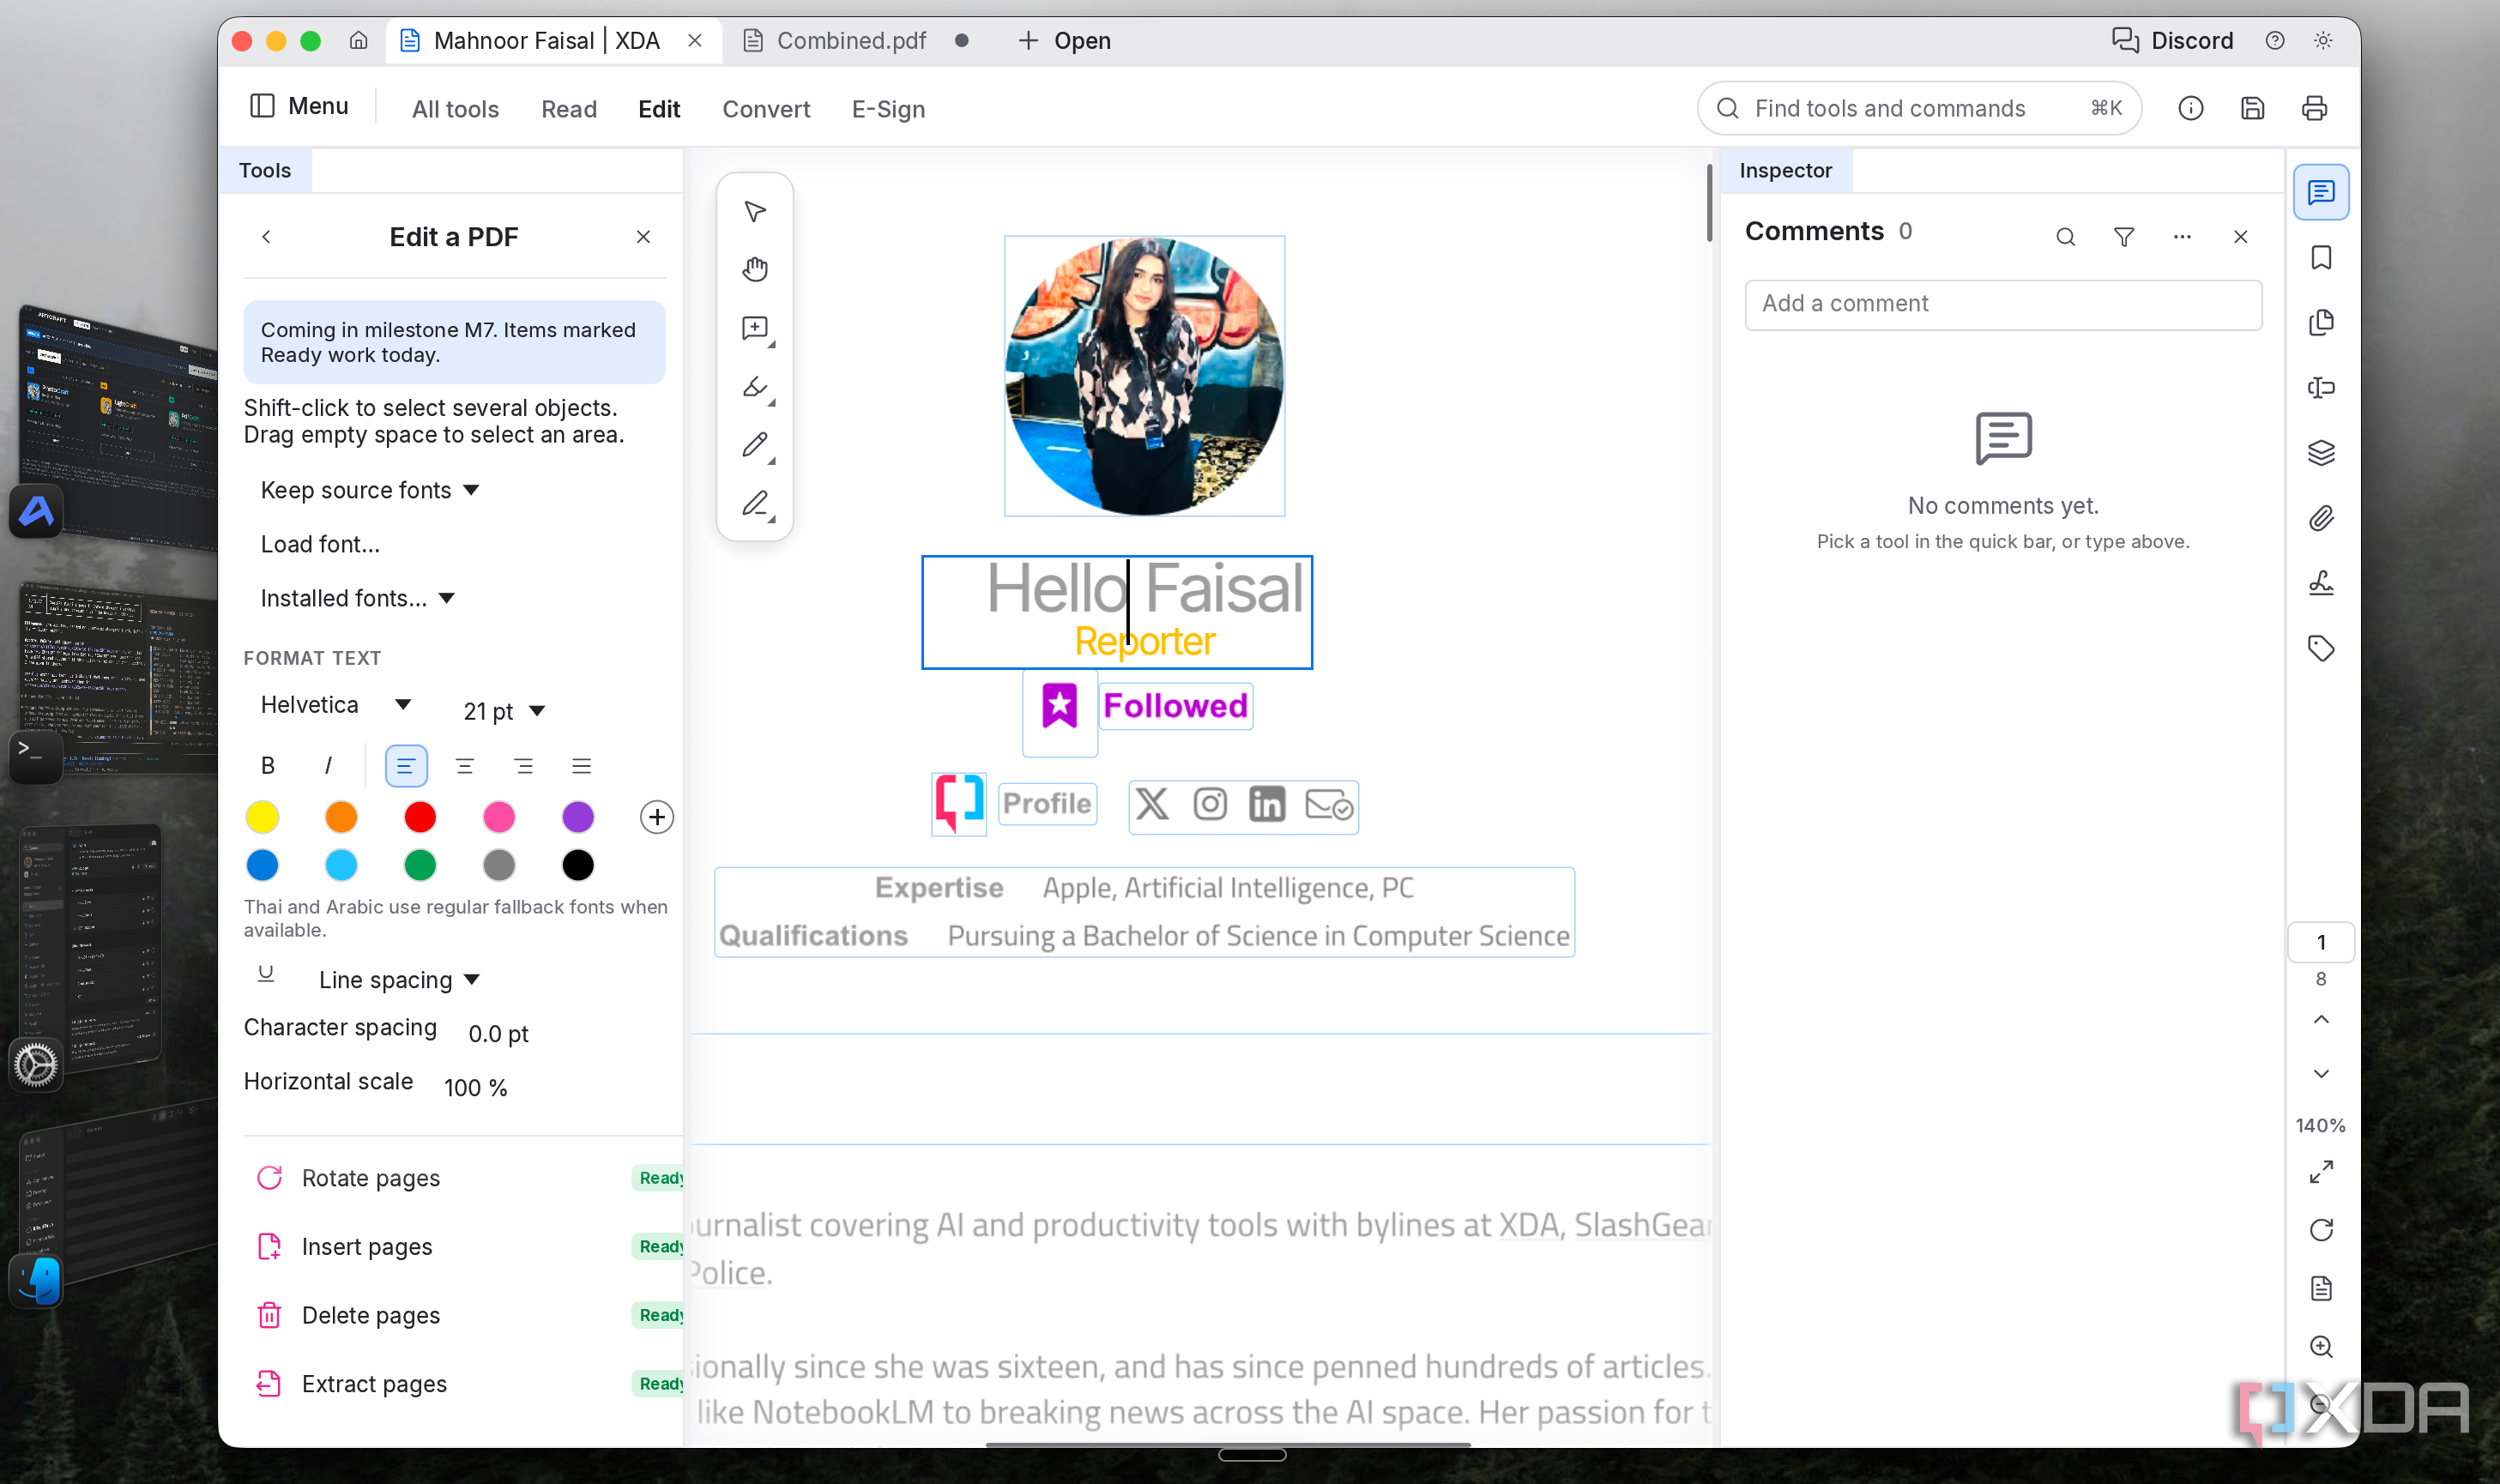Expand Installed fonts dropdown

pyautogui.click(x=357, y=598)
